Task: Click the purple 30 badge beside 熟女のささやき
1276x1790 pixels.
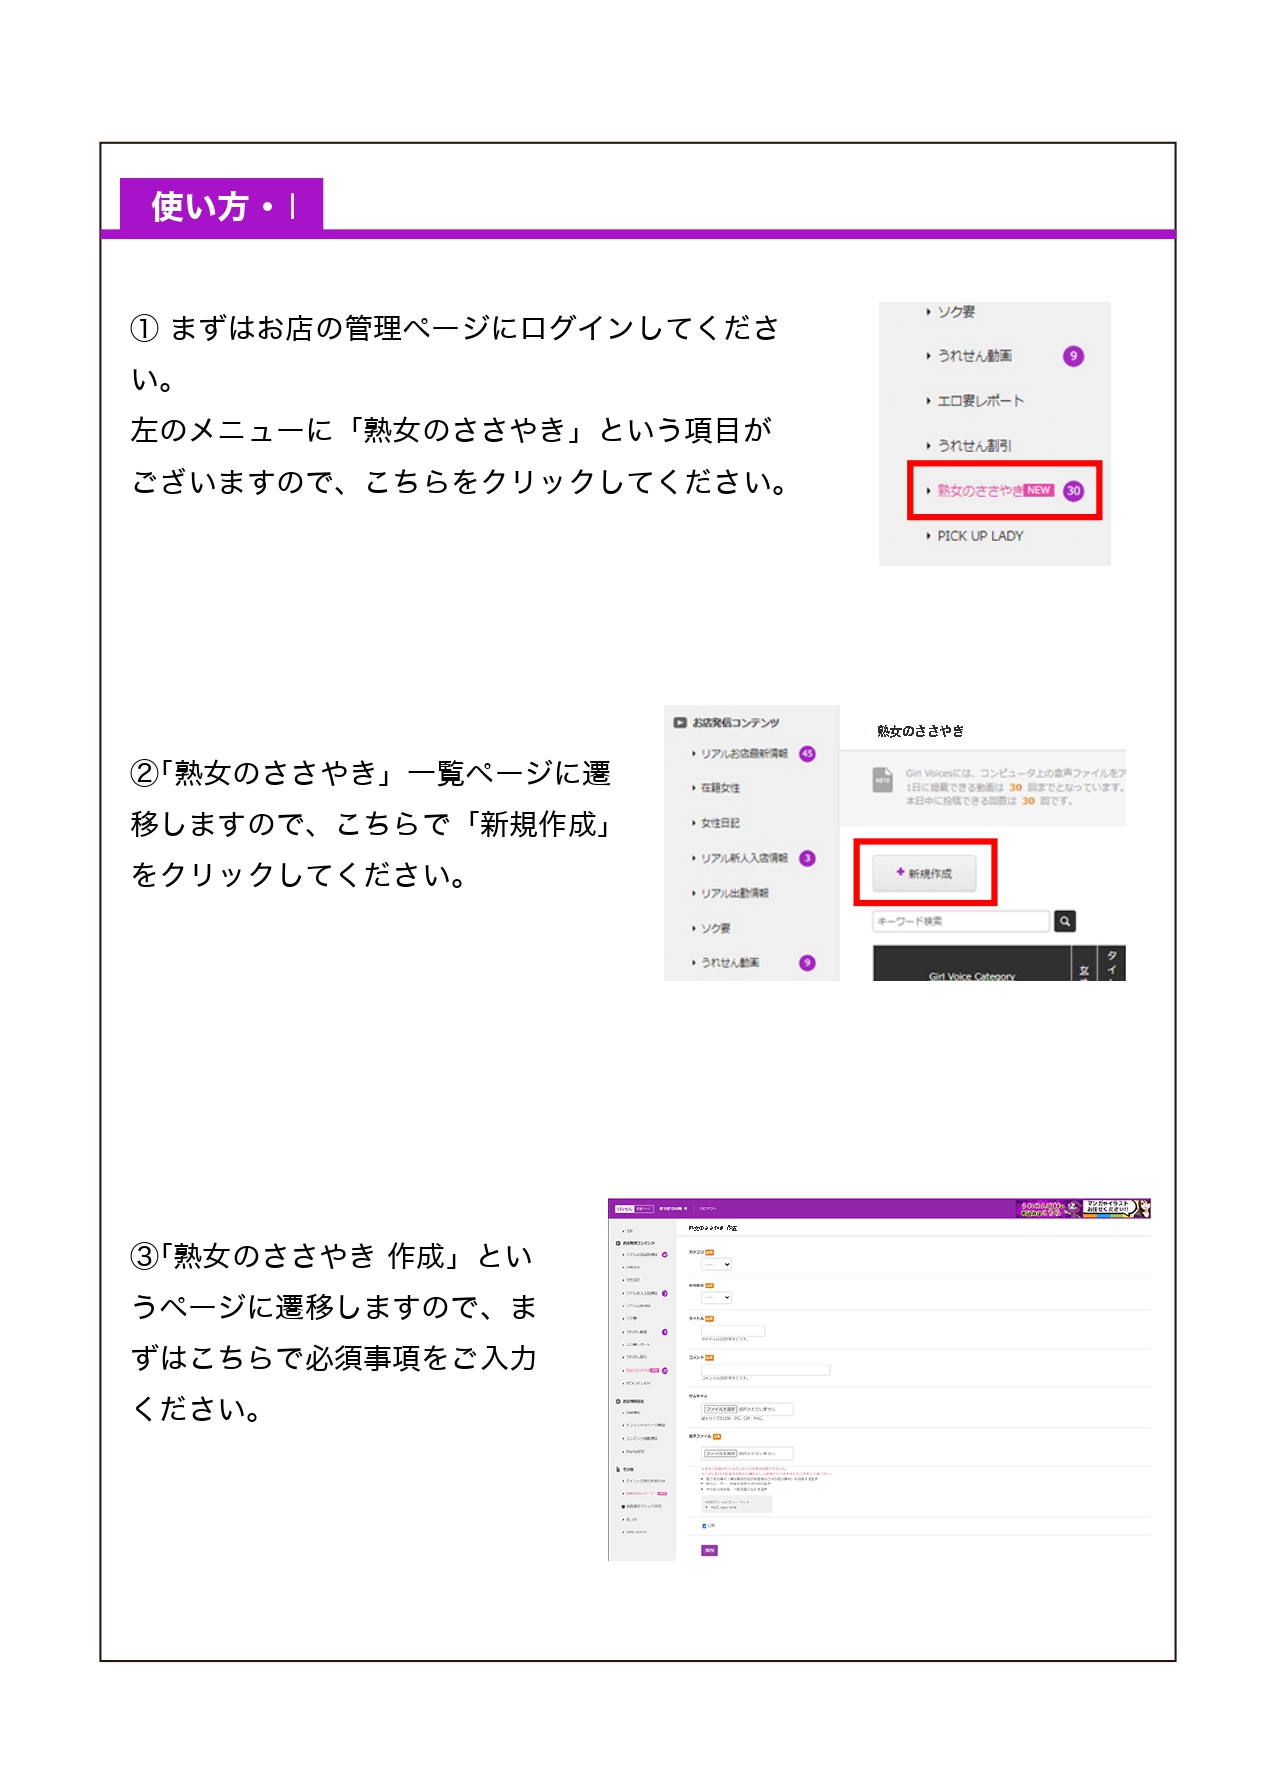Action: [x=1073, y=491]
